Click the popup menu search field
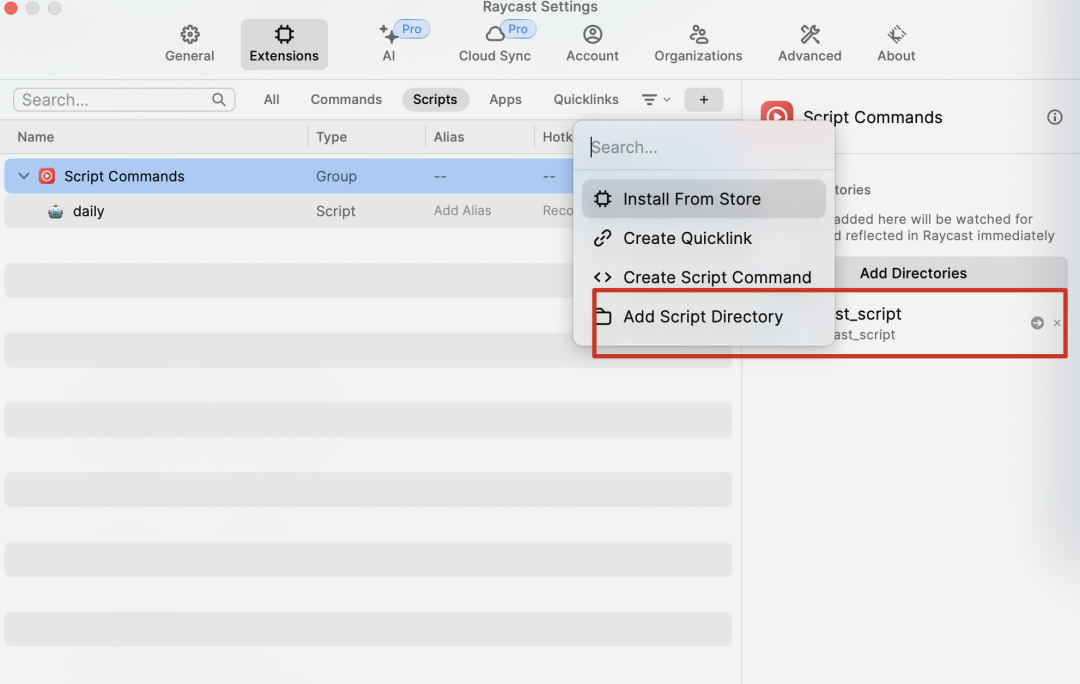The width and height of the screenshot is (1080, 684). coord(704,147)
